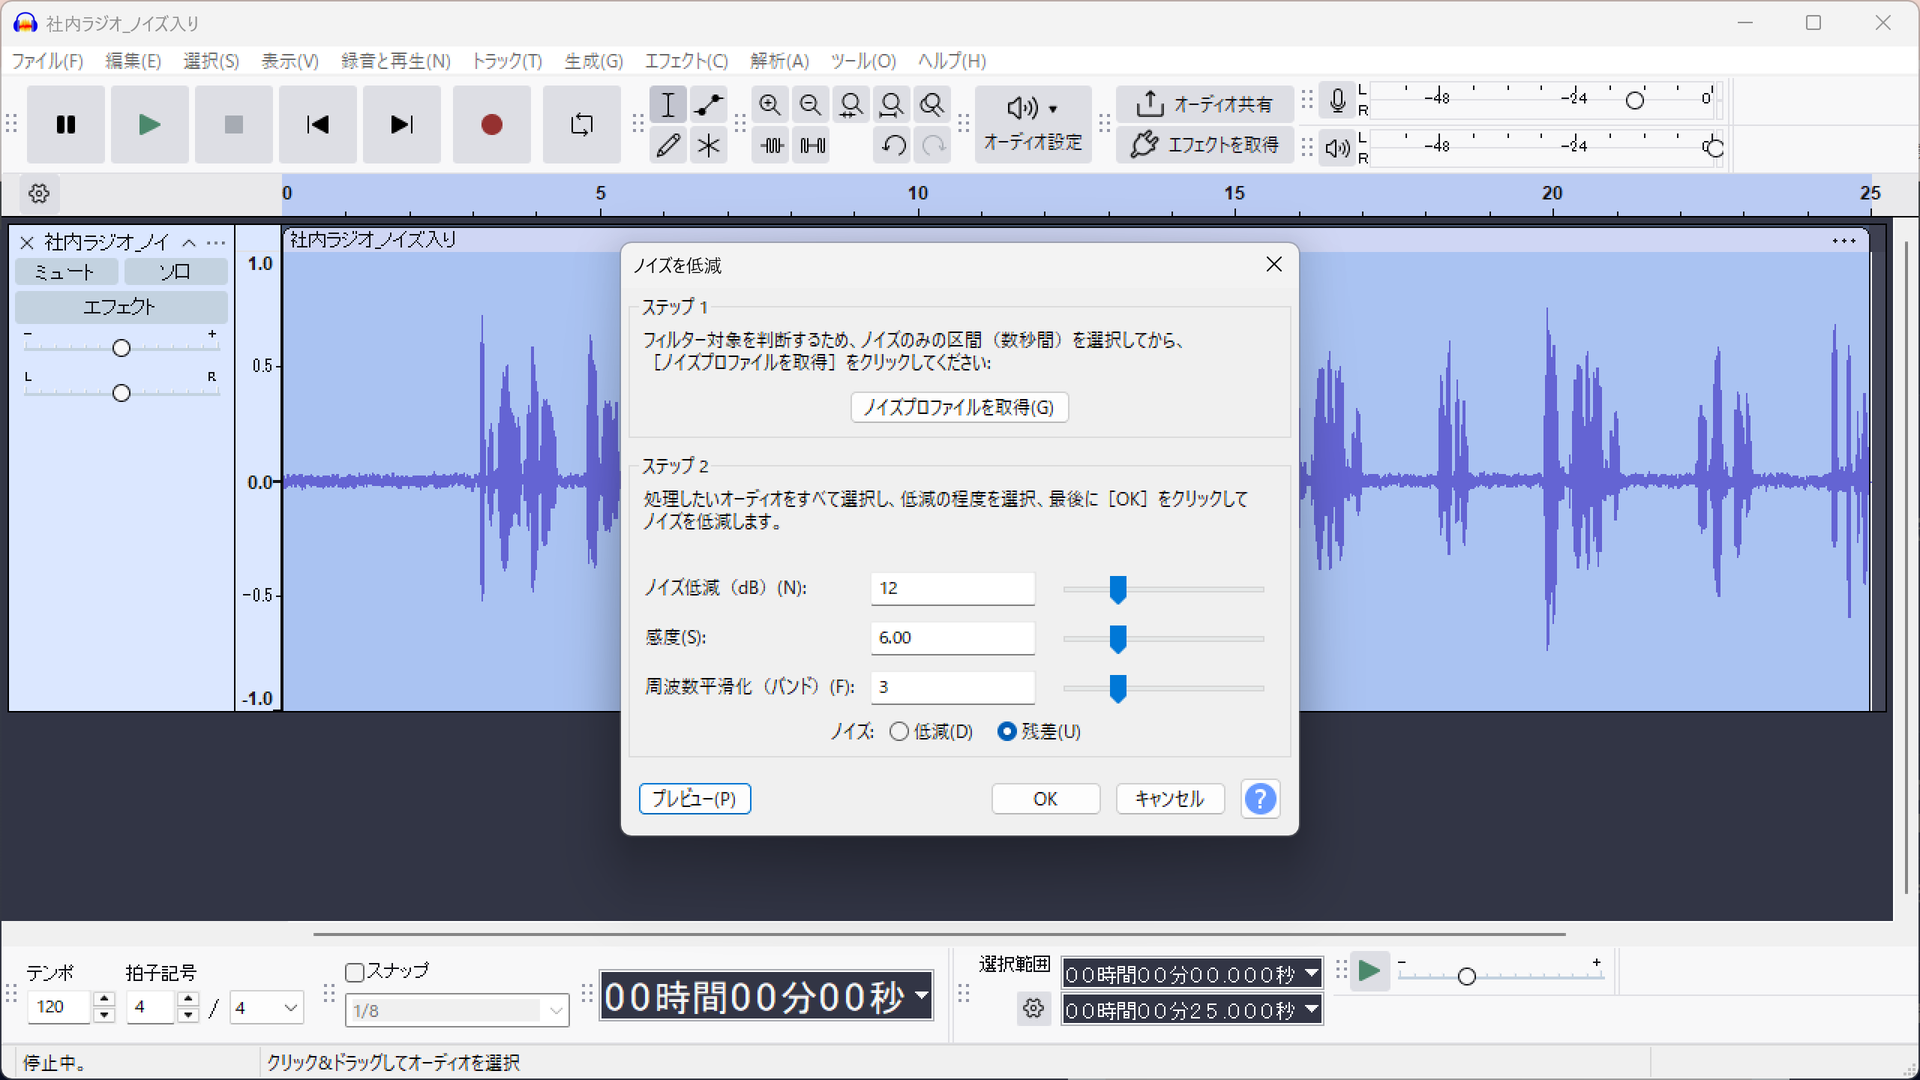Screen dimensions: 1920x1080
Task: Select the 残差(U) noise radio button
Action: tap(1007, 732)
